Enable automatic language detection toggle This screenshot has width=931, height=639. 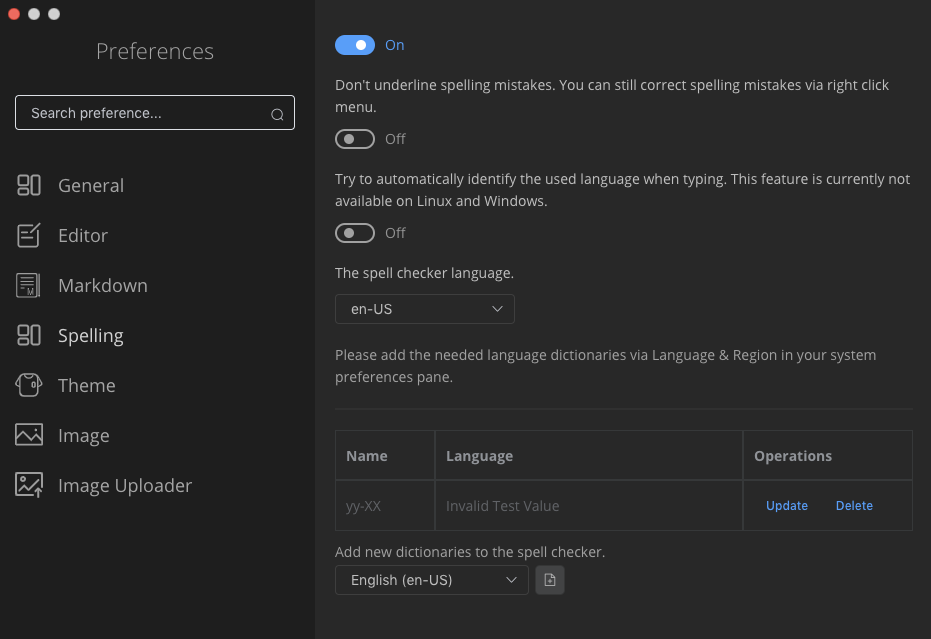355,233
